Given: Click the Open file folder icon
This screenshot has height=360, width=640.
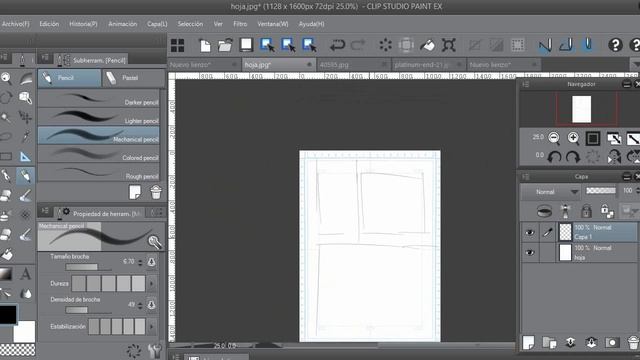Looking at the screenshot, I should pyautogui.click(x=225, y=45).
